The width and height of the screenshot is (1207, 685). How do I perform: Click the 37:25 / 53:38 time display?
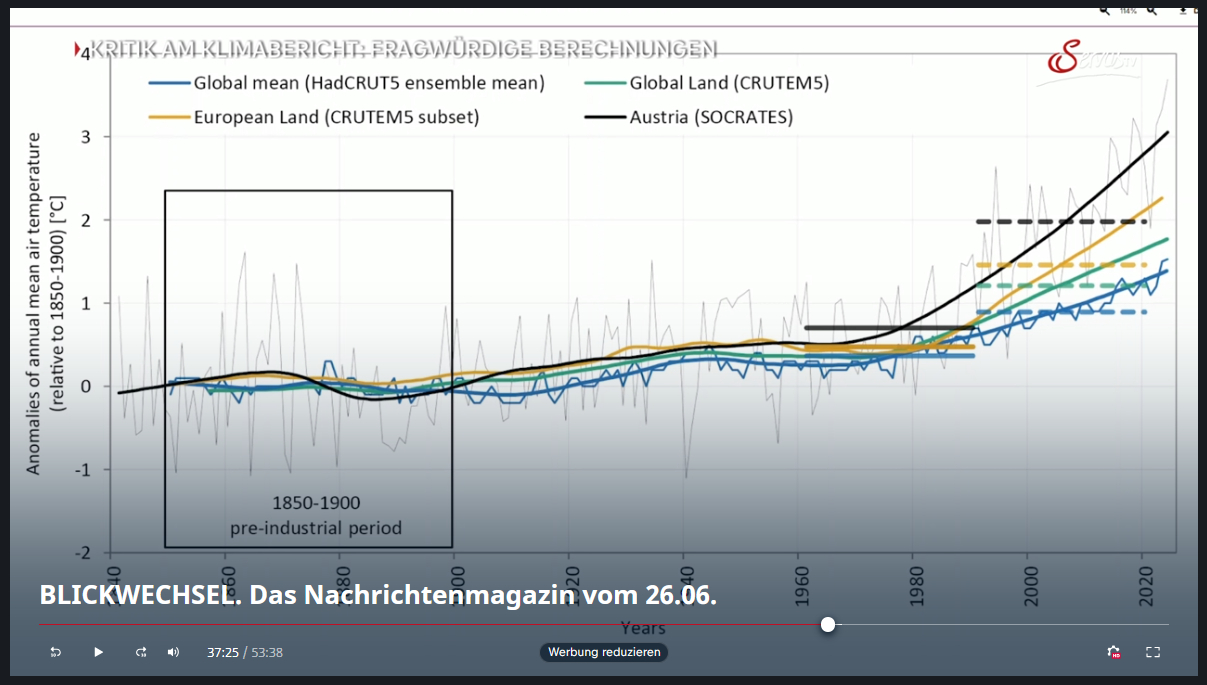tap(244, 652)
